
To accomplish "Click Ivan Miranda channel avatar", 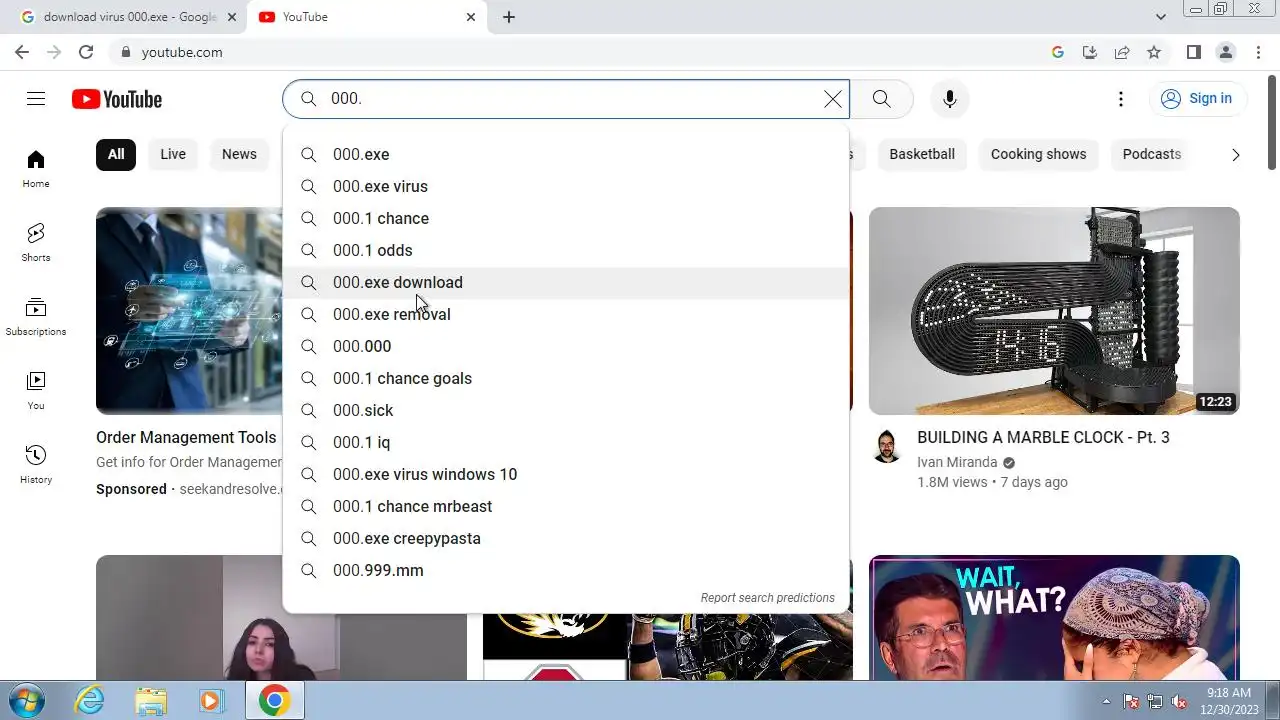I will [x=887, y=446].
